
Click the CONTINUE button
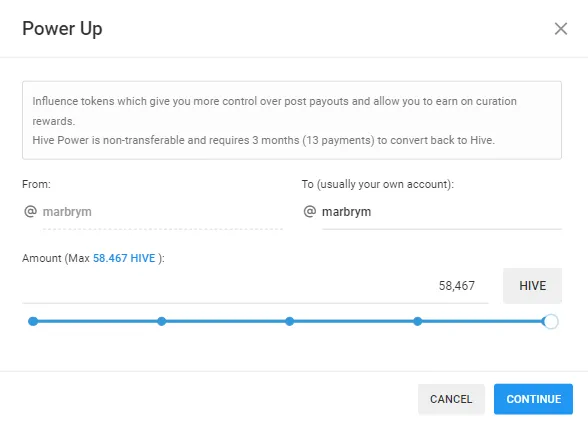point(533,399)
